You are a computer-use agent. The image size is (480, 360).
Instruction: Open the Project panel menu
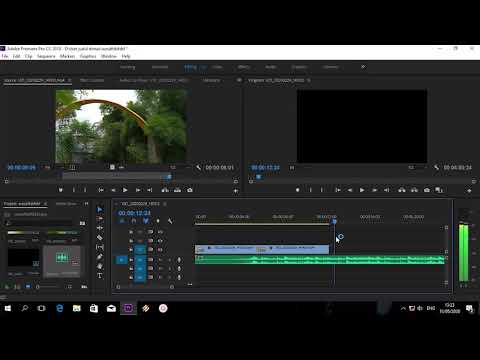click(x=46, y=203)
